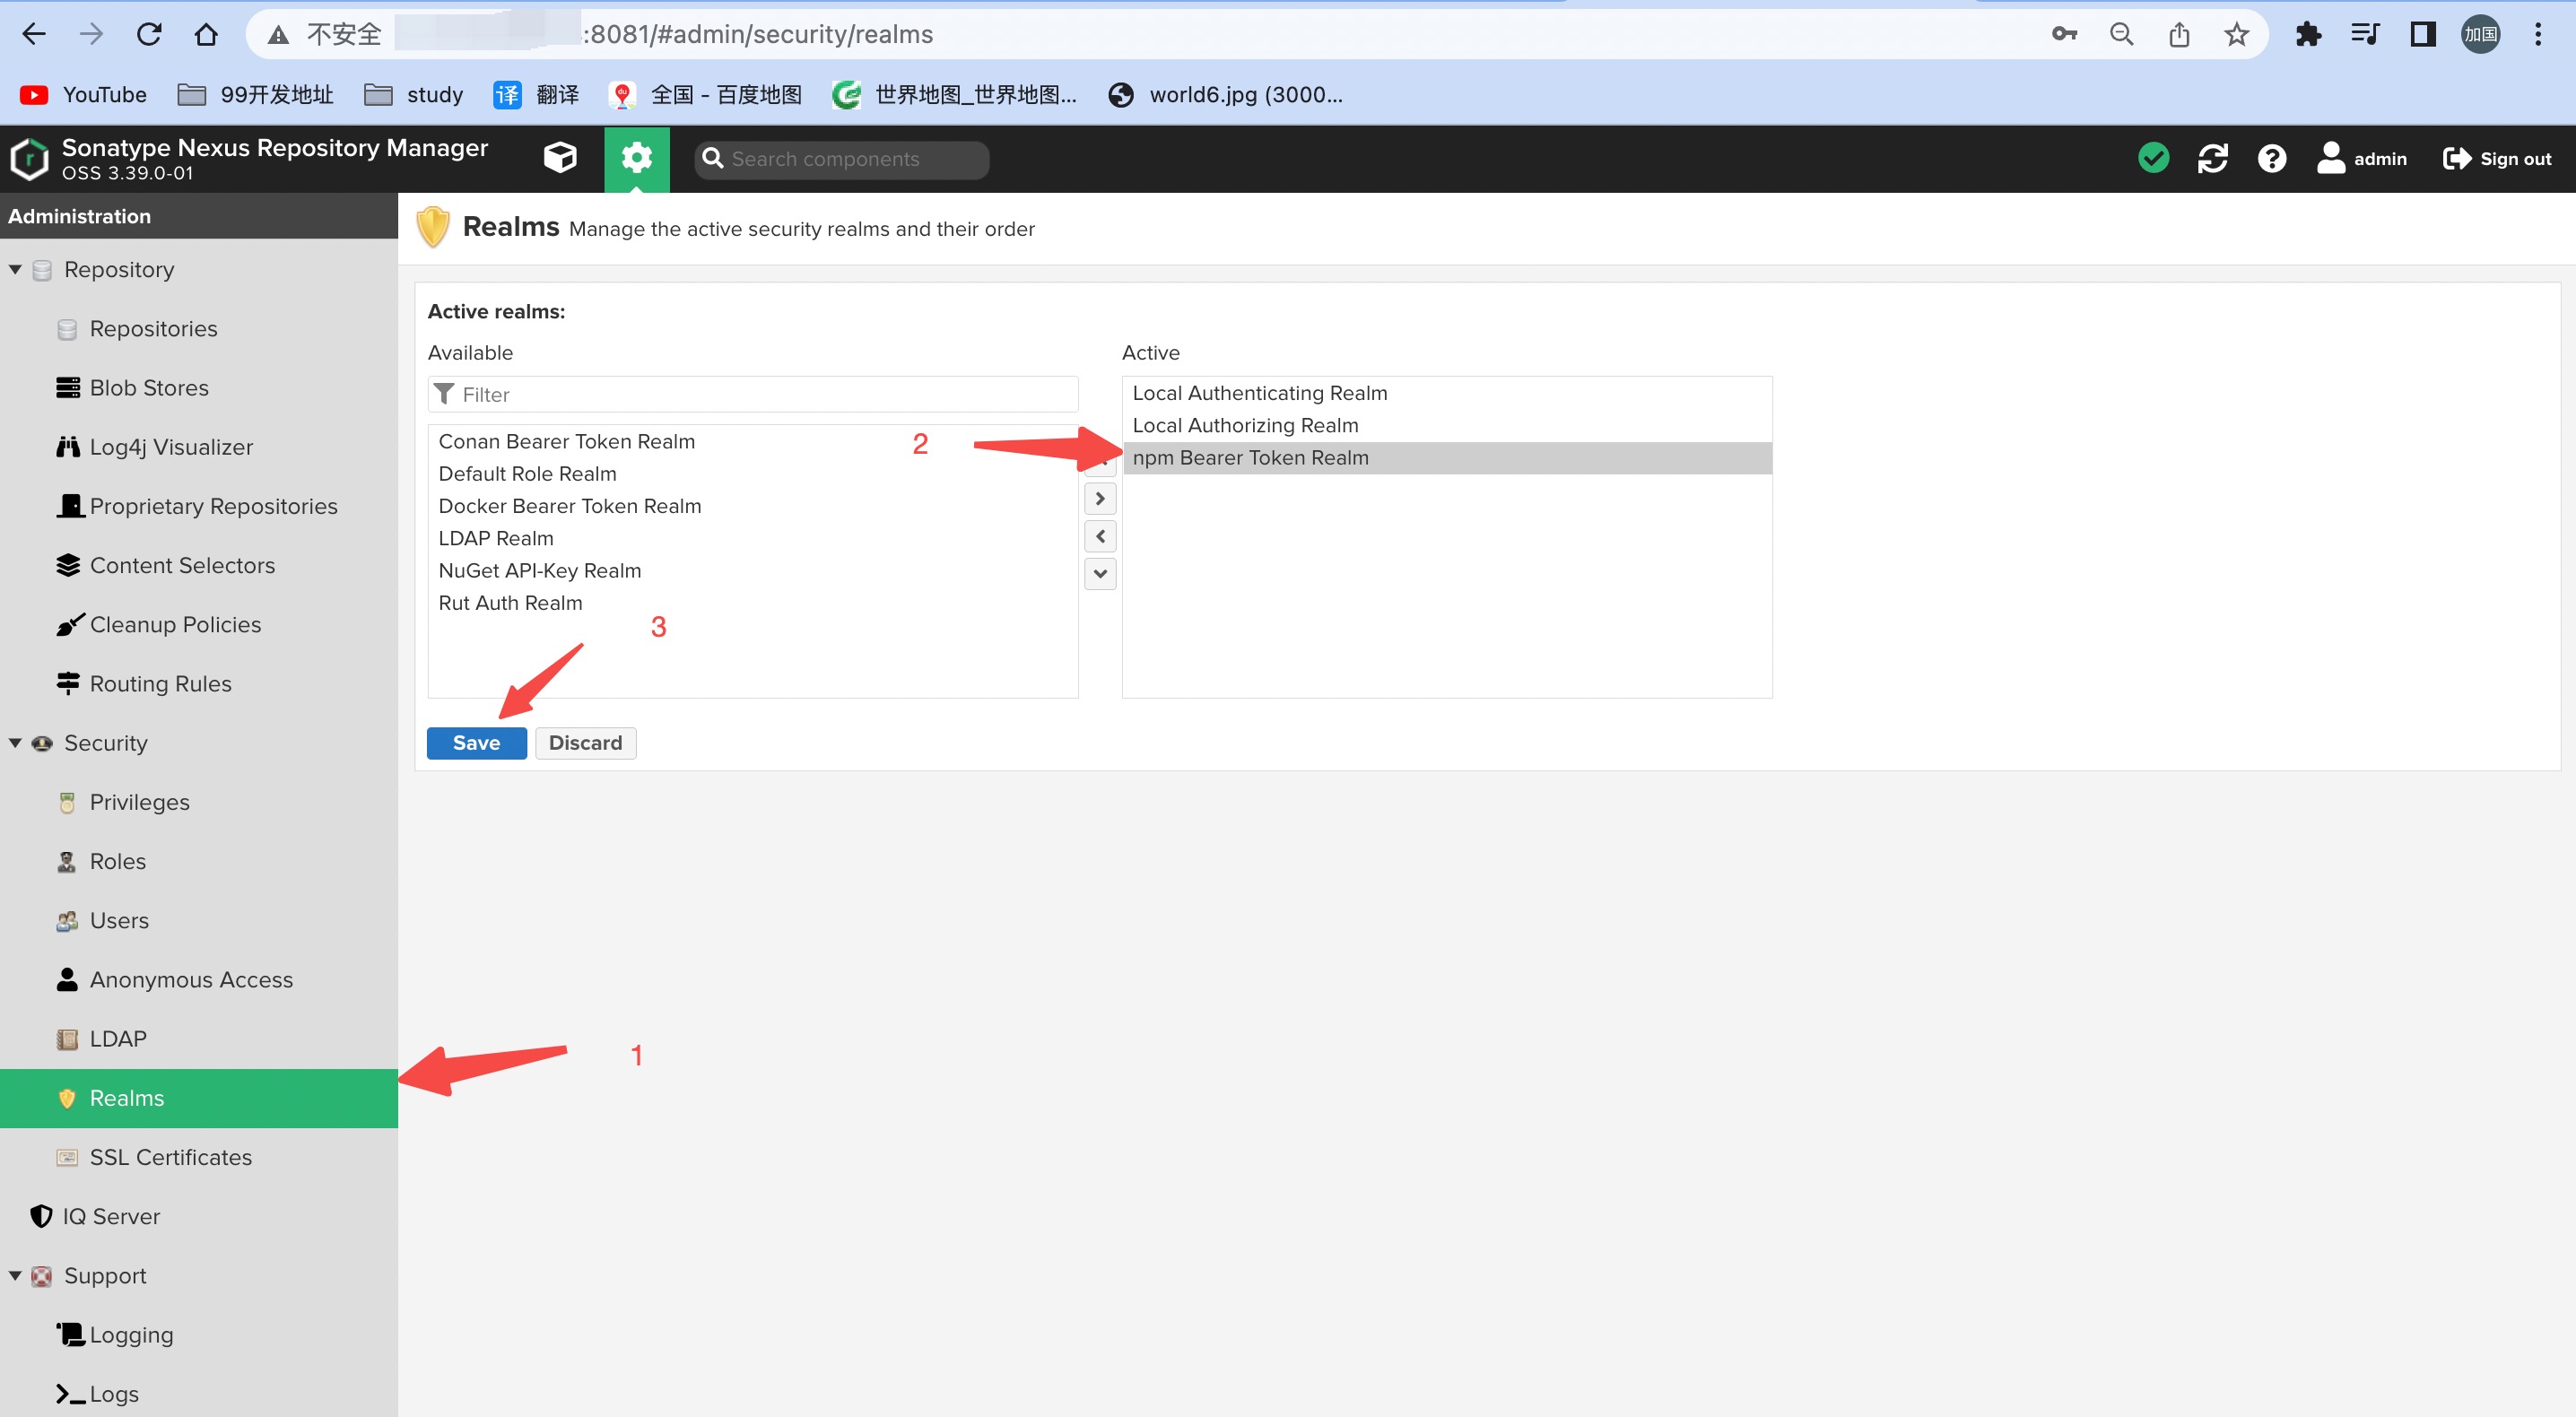Viewport: 2576px width, 1417px height.
Task: Open Logs under Support
Action: coord(199,1394)
